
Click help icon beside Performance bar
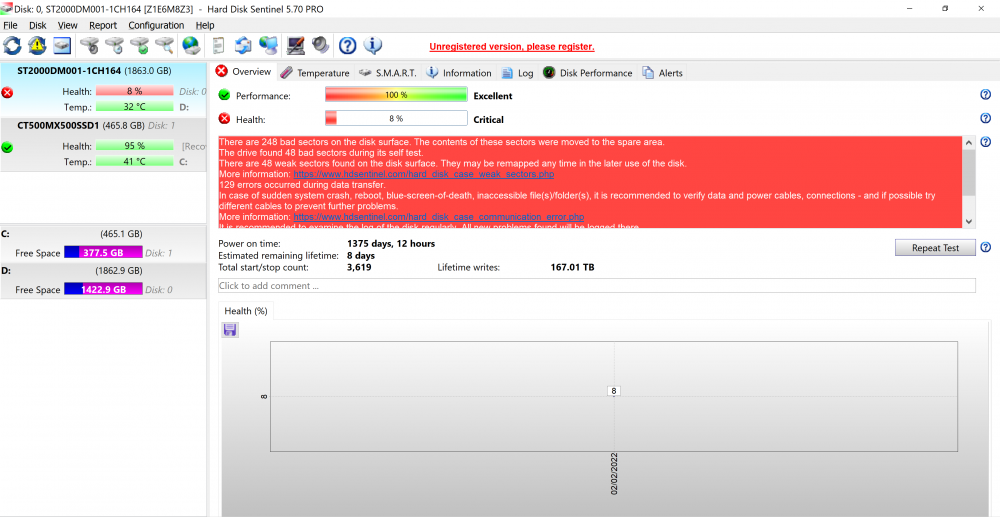(x=985, y=95)
